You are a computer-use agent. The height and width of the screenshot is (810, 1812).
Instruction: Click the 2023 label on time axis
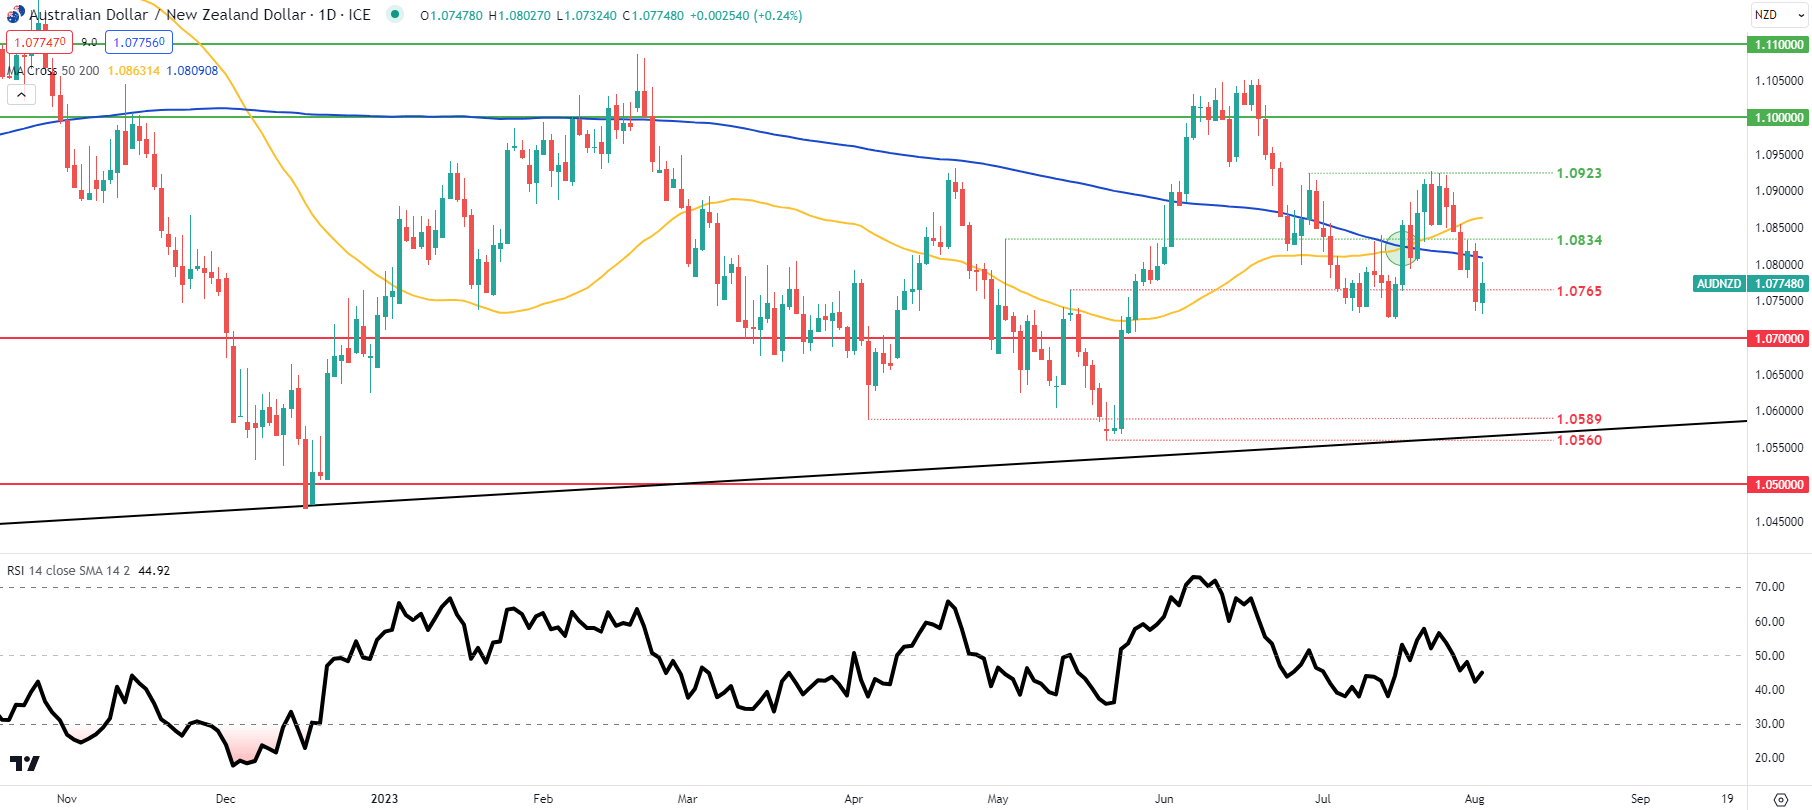click(x=384, y=798)
